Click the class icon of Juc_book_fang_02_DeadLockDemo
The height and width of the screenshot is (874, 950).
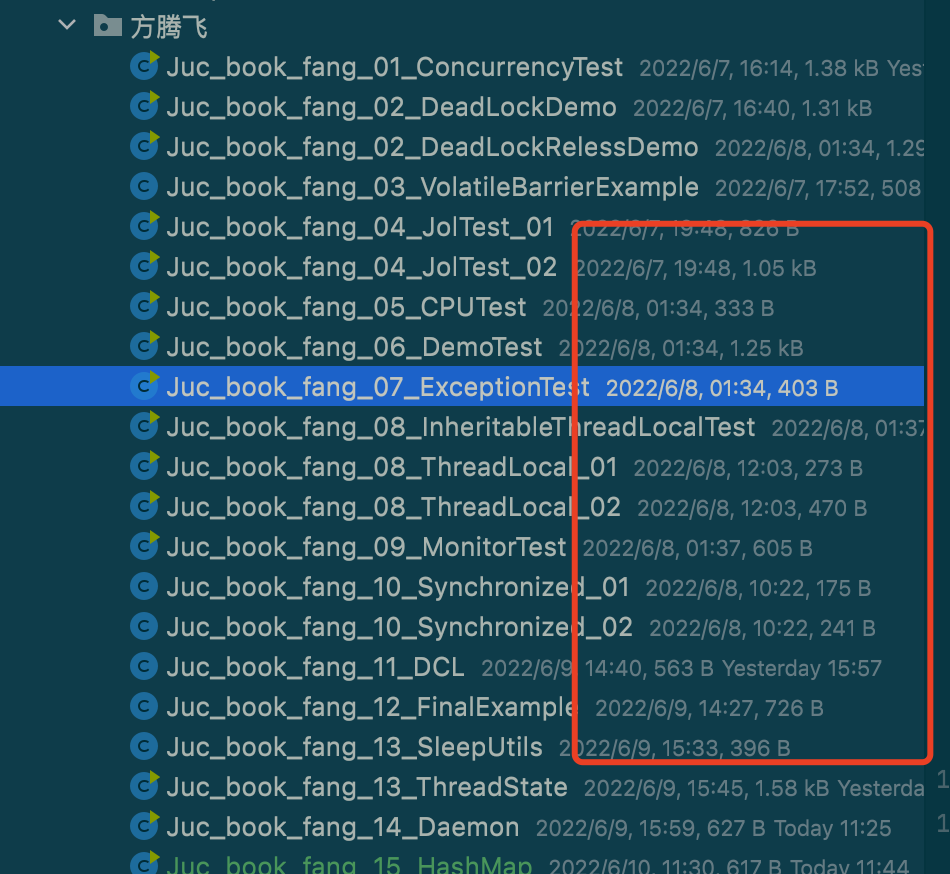pos(145,107)
